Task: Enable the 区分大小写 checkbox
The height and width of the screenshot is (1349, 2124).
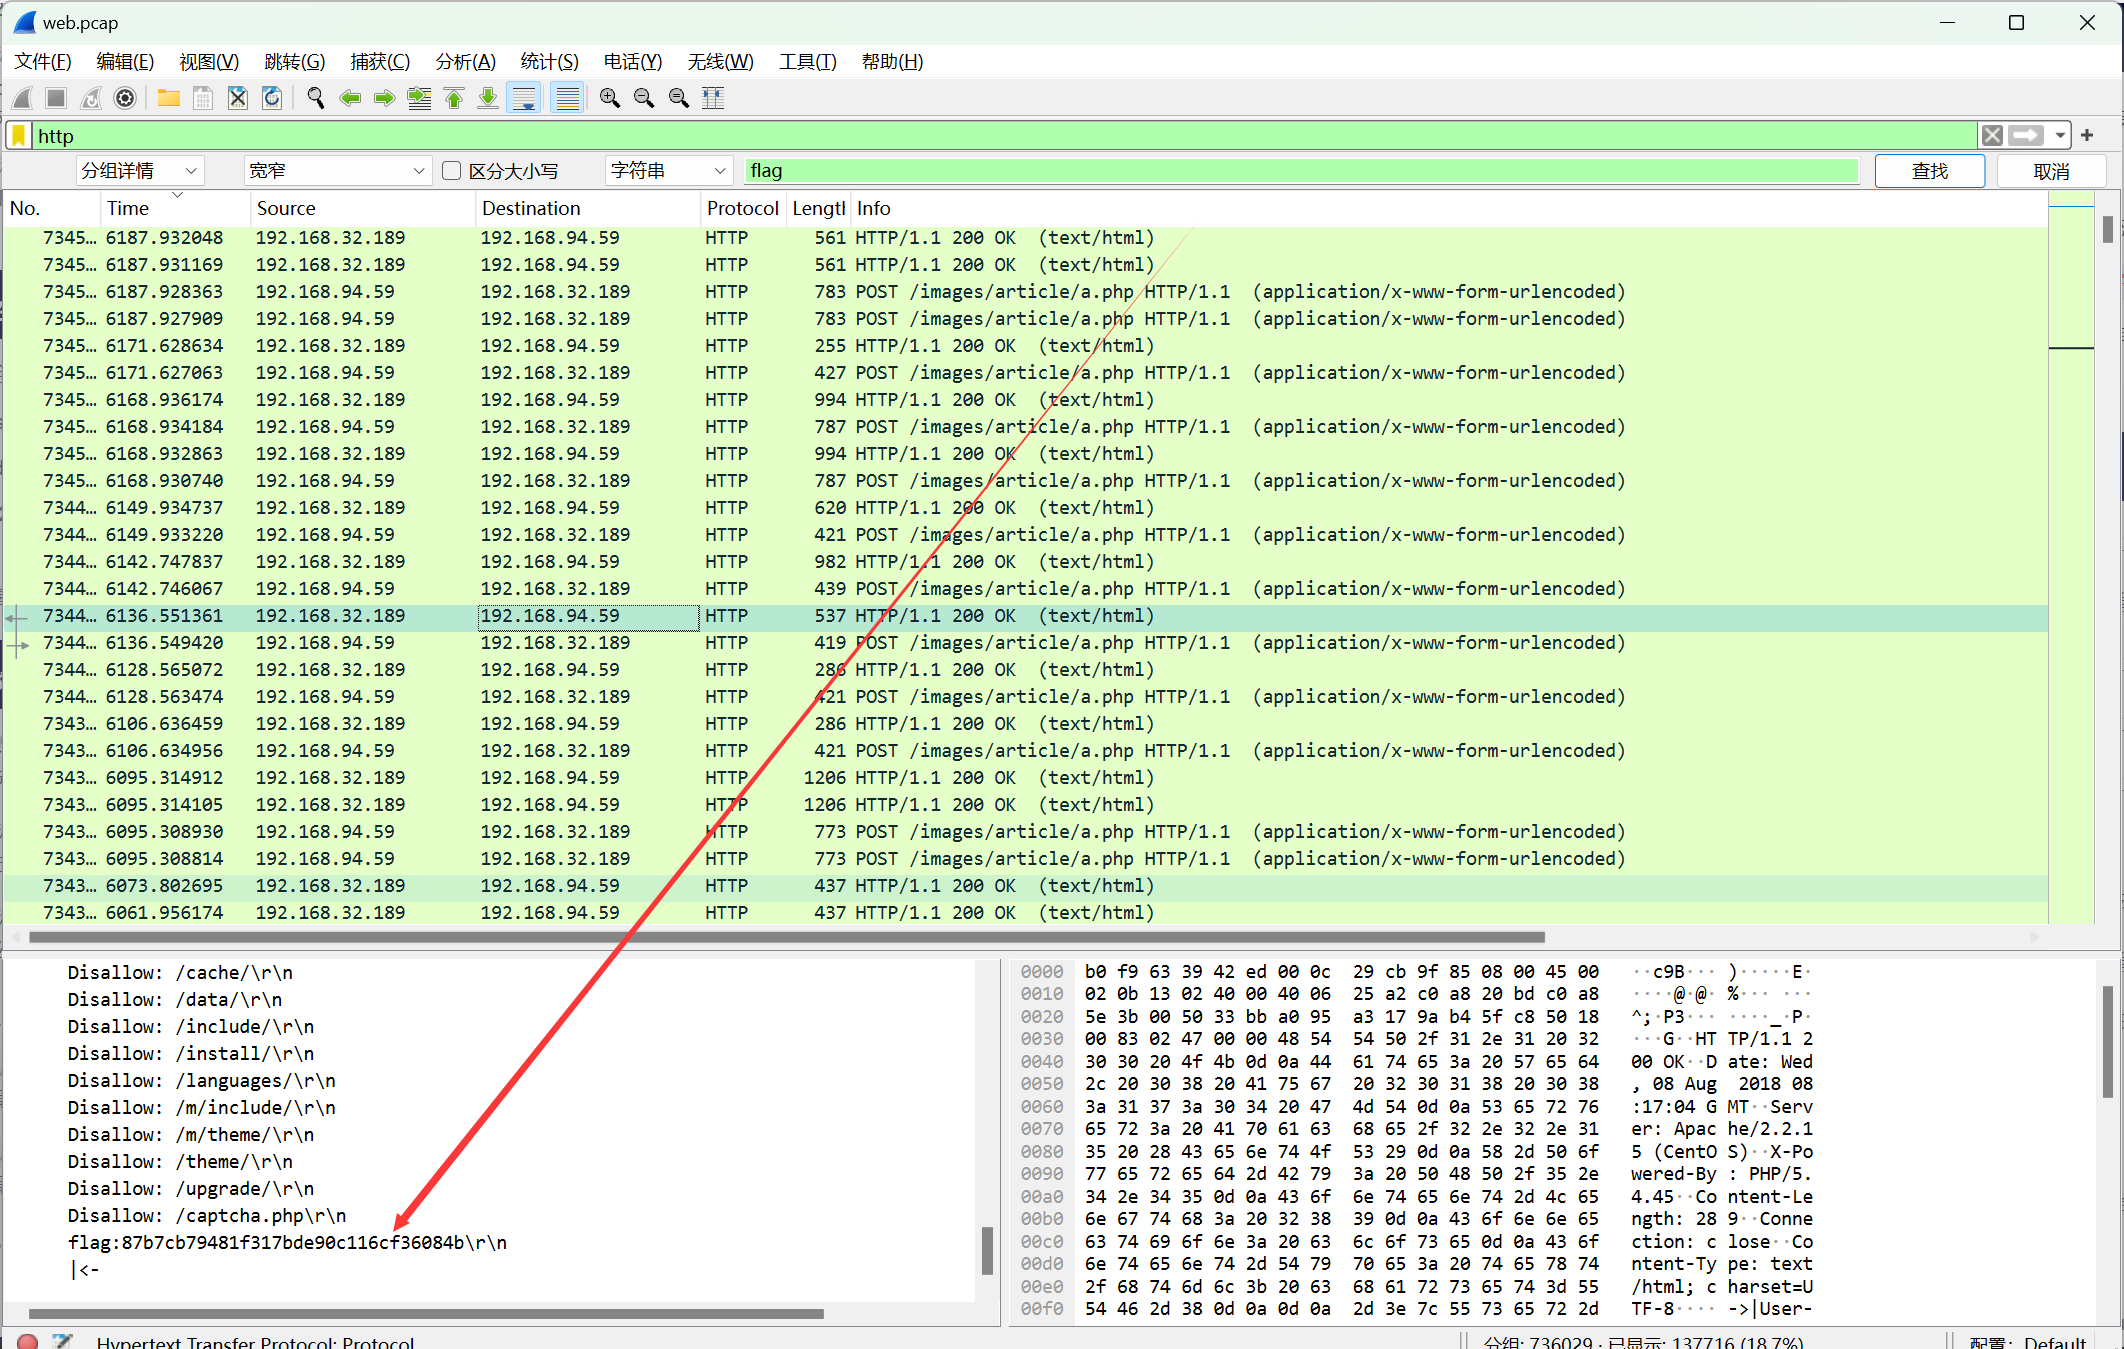Action: click(452, 171)
